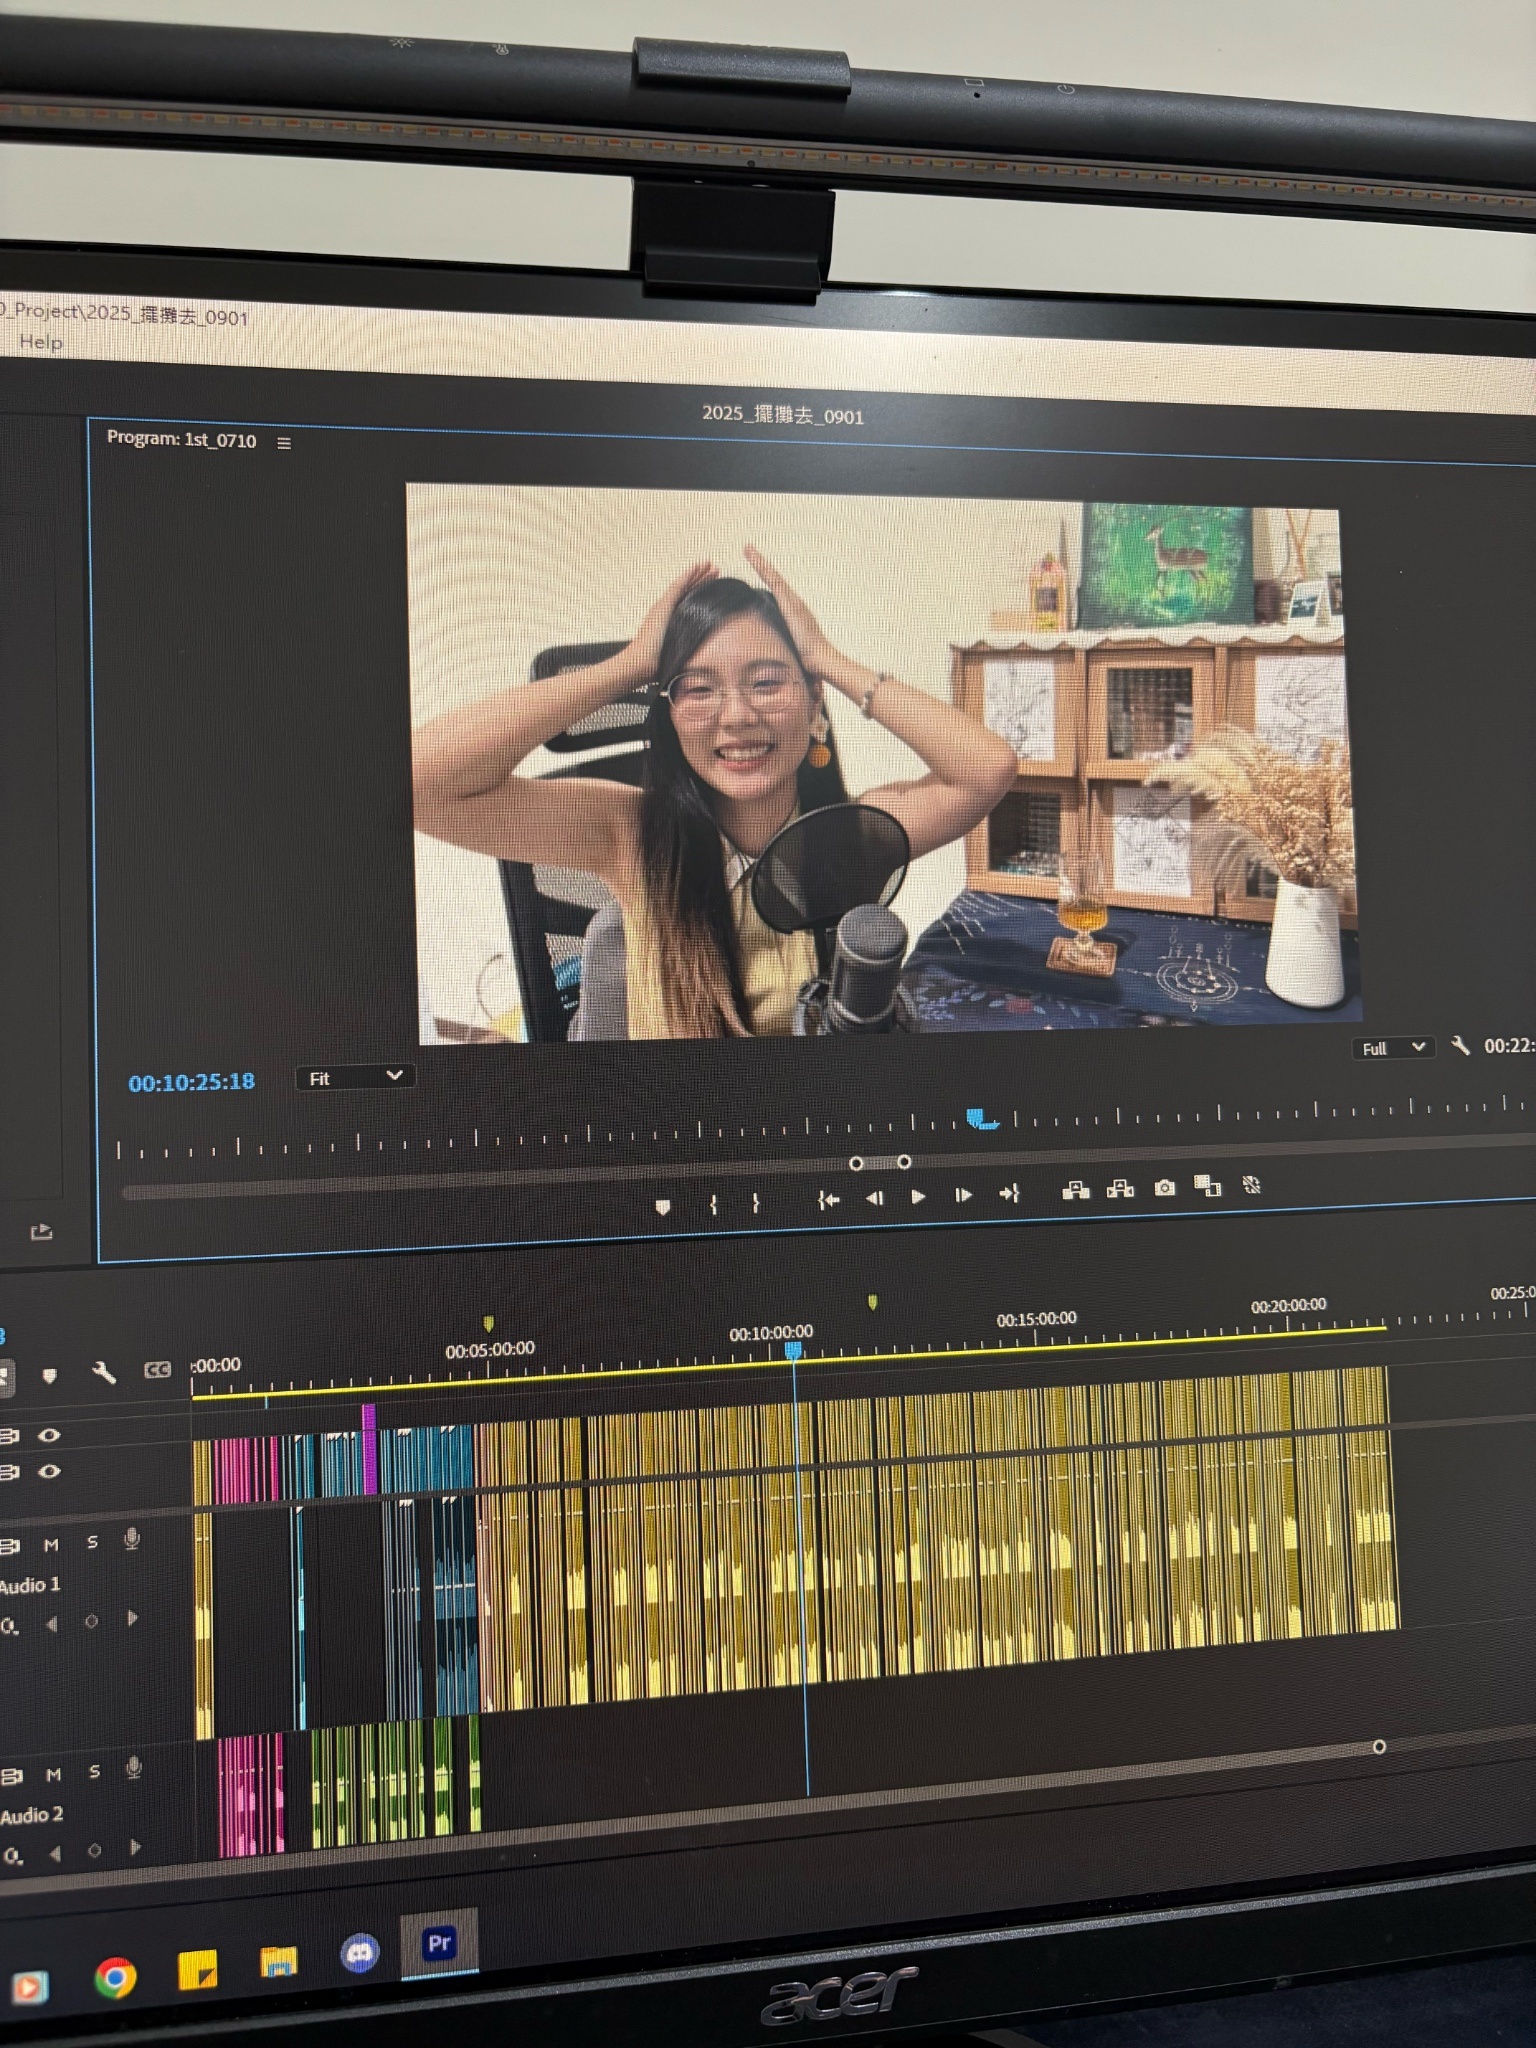The width and height of the screenshot is (1536, 2048).
Task: Click the 00:15:00:00 mark on timeline ruler
Action: click(x=1036, y=1320)
